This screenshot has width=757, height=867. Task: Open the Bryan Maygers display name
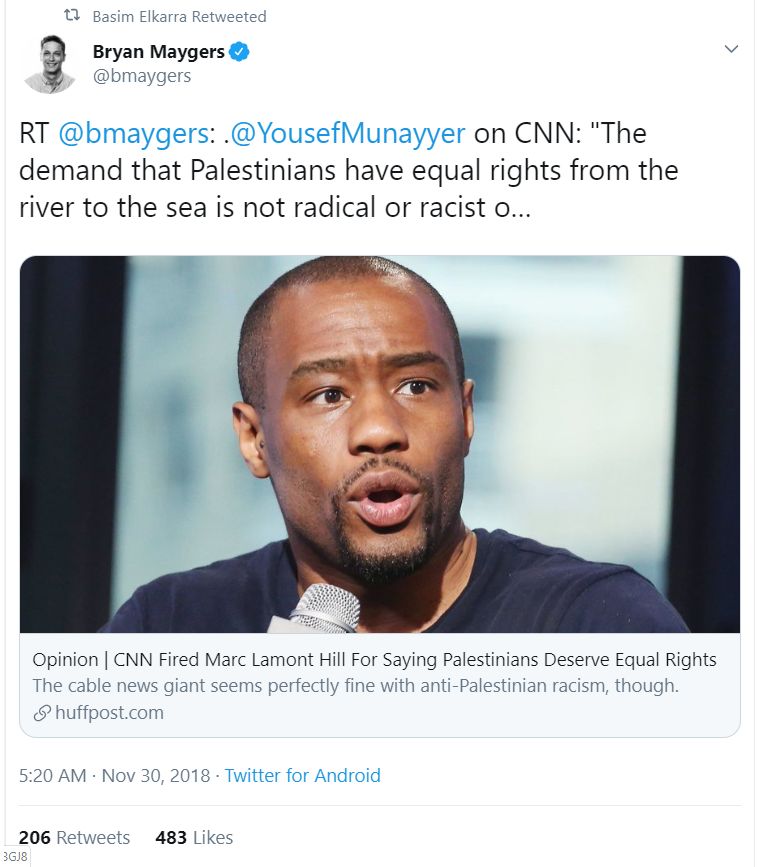(157, 51)
